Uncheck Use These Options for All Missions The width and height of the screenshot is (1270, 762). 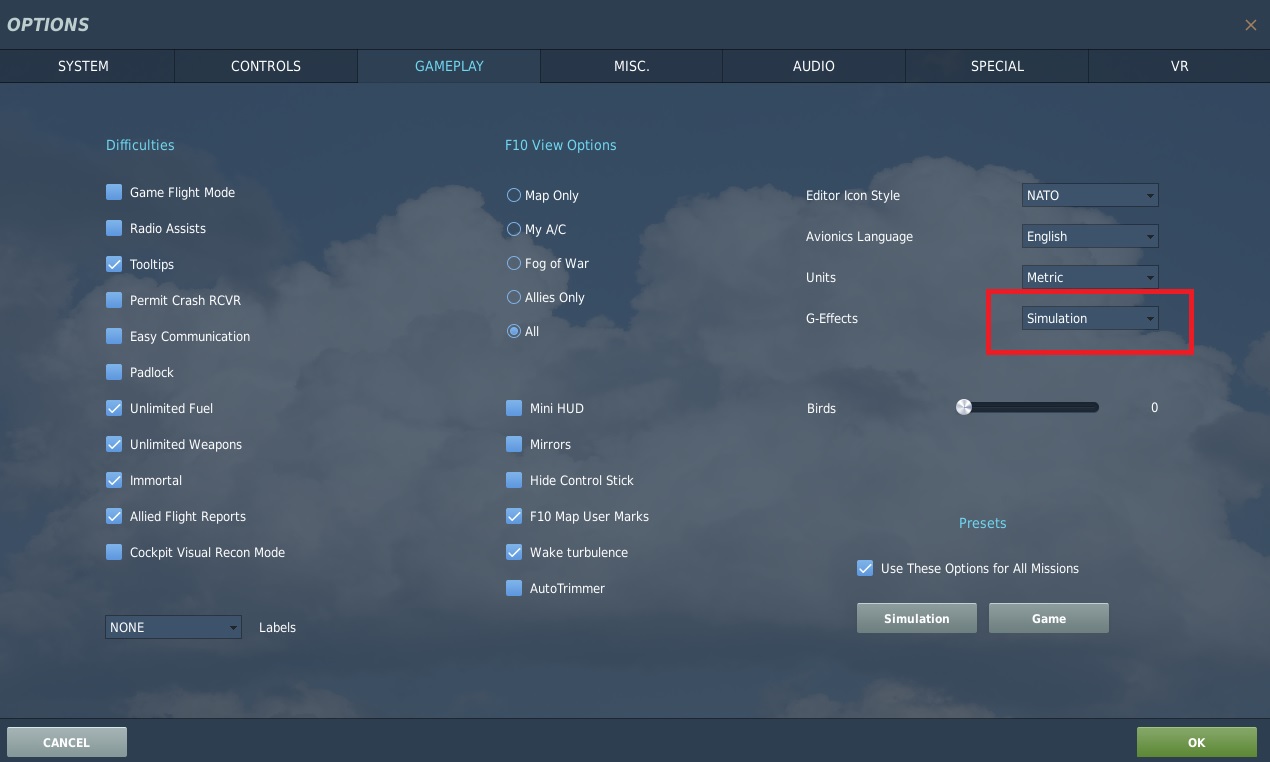click(x=865, y=568)
